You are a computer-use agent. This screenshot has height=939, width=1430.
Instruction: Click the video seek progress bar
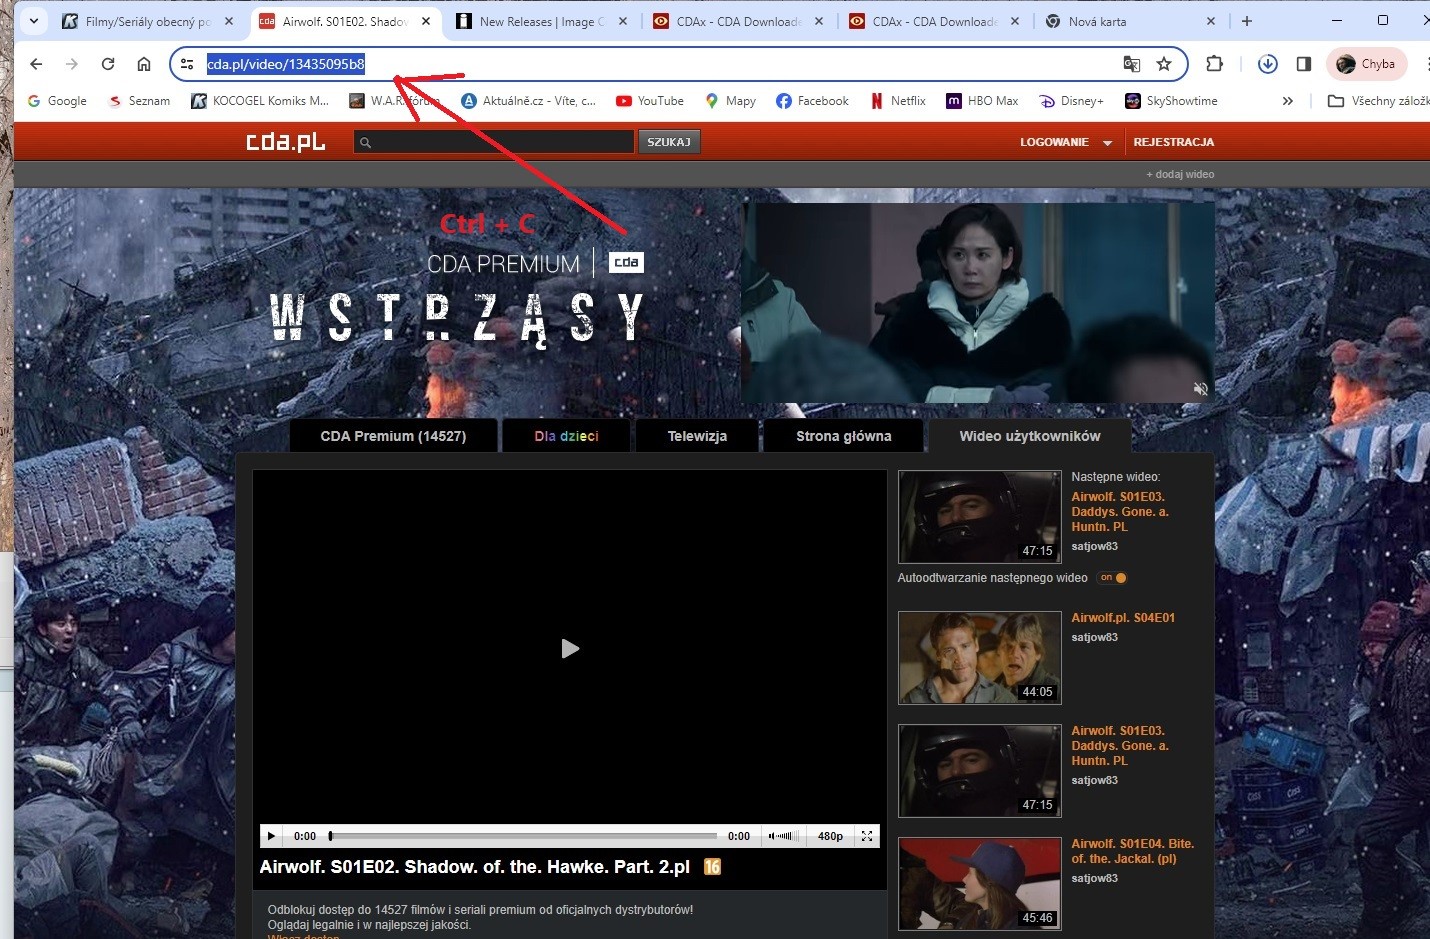[x=523, y=836]
